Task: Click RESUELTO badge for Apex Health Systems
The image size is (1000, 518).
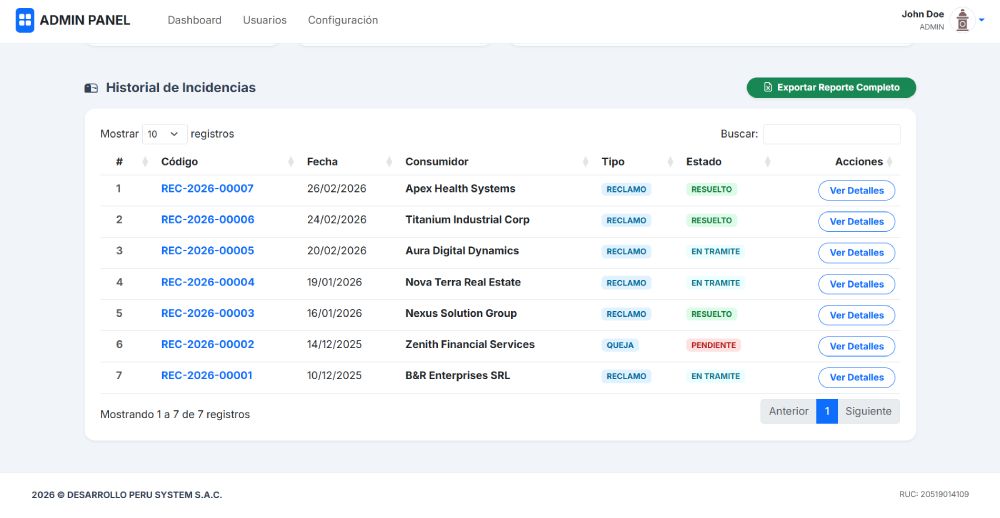Action: (x=711, y=189)
